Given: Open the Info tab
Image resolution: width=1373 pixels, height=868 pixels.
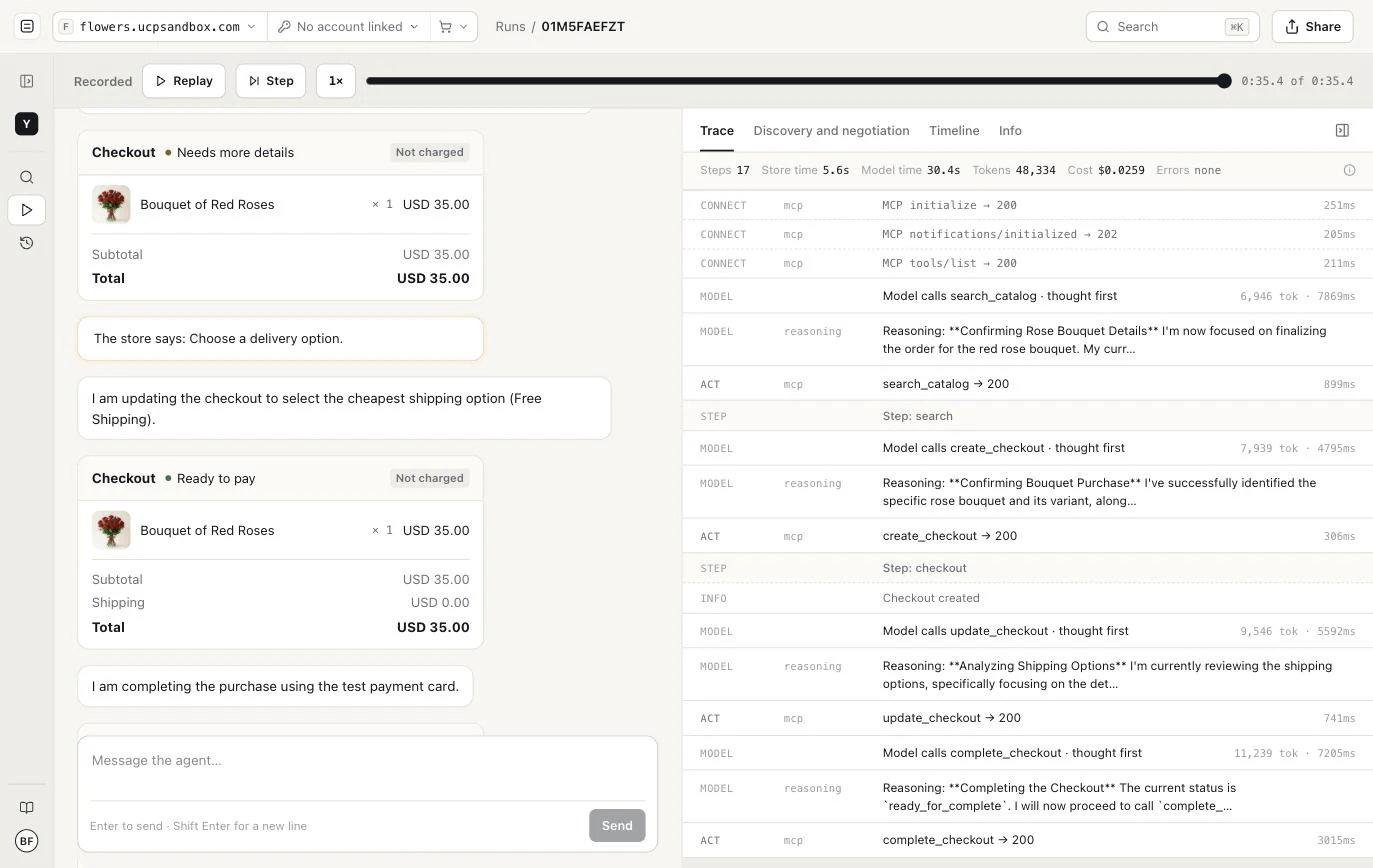Looking at the screenshot, I should point(1010,131).
